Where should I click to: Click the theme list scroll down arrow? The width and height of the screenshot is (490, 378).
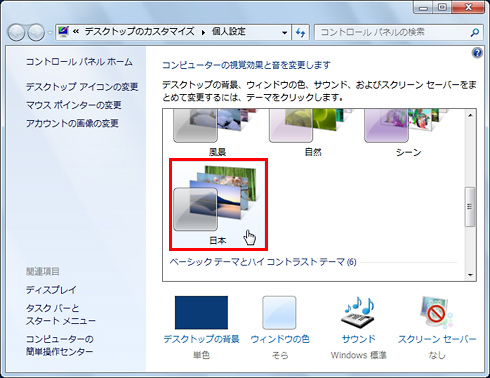pos(470,275)
